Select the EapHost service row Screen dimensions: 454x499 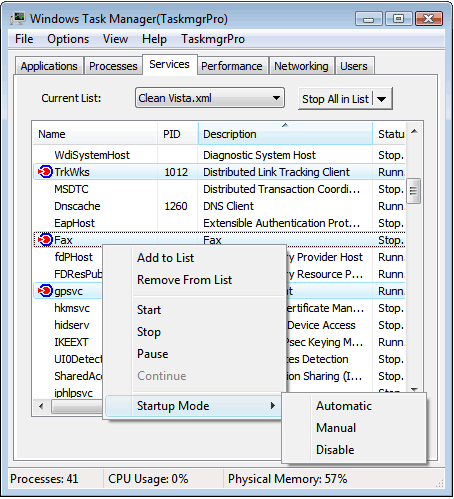219,223
